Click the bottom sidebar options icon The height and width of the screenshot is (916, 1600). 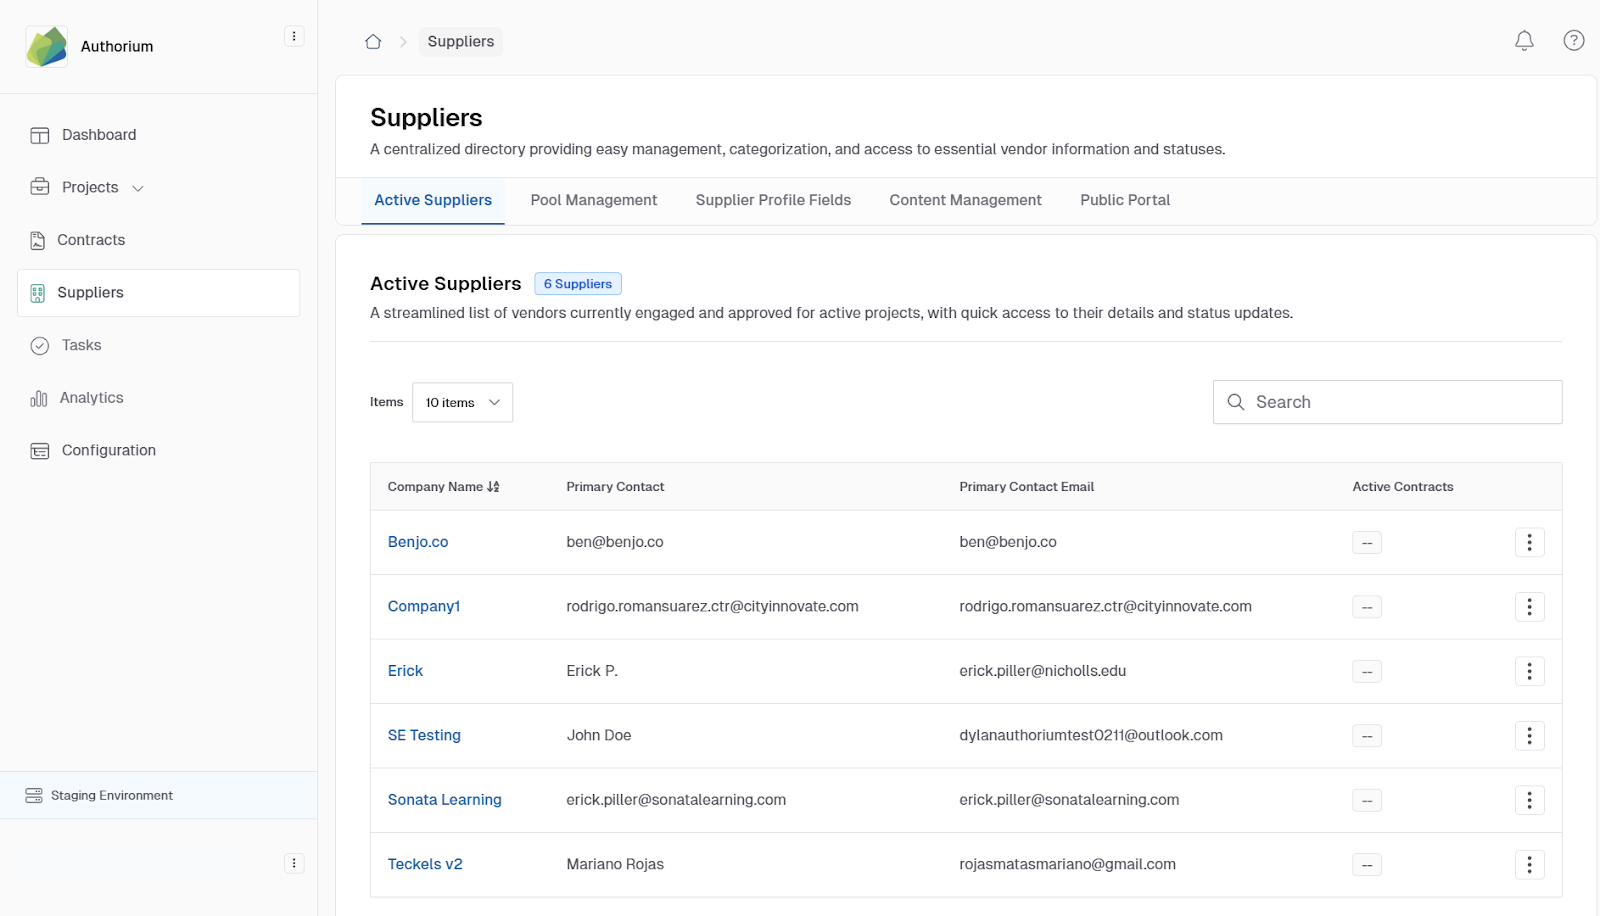click(294, 863)
